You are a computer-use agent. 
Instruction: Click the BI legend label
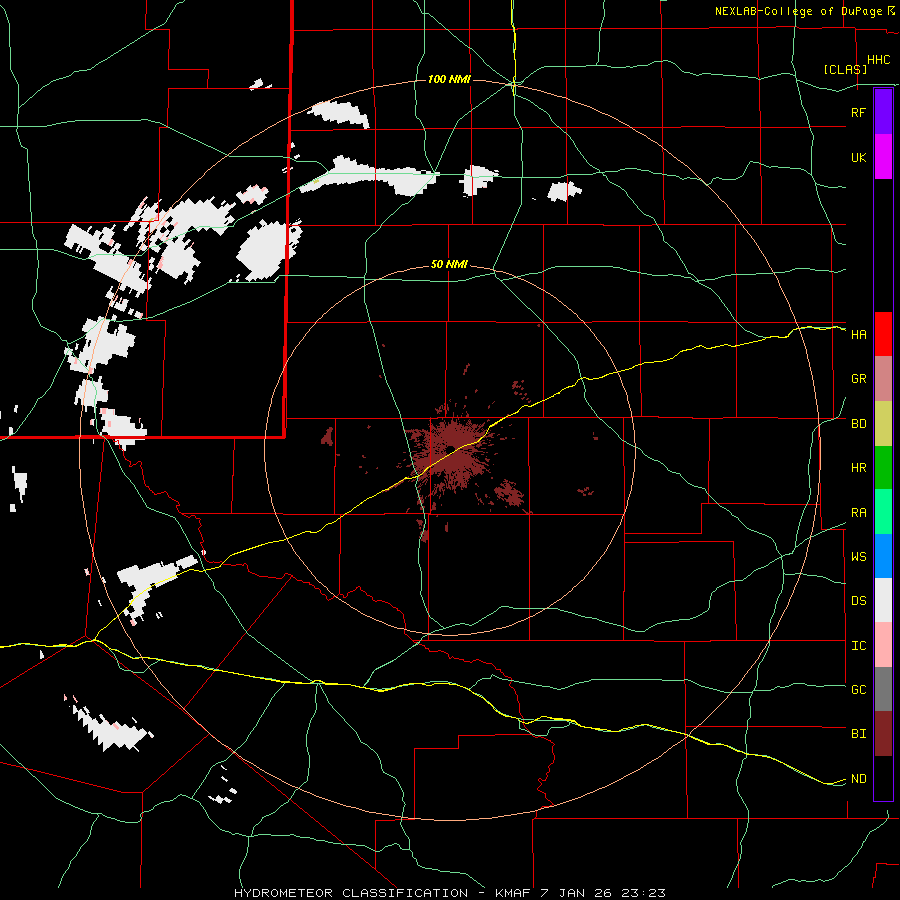click(x=858, y=734)
